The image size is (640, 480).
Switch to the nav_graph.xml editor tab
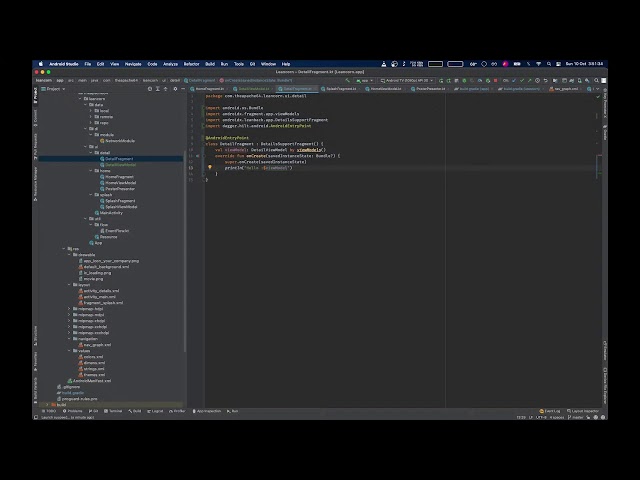(565, 89)
